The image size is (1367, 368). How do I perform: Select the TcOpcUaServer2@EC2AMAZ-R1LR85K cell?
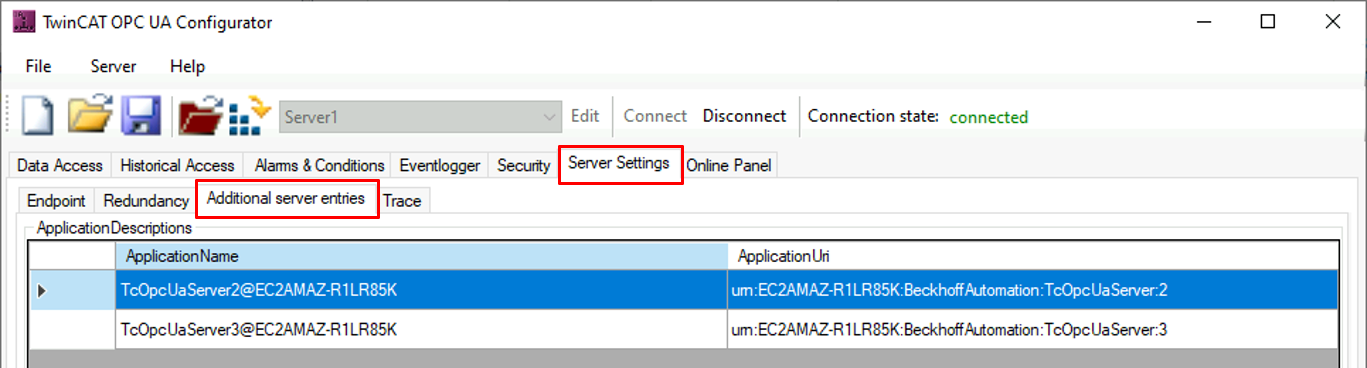[421, 290]
